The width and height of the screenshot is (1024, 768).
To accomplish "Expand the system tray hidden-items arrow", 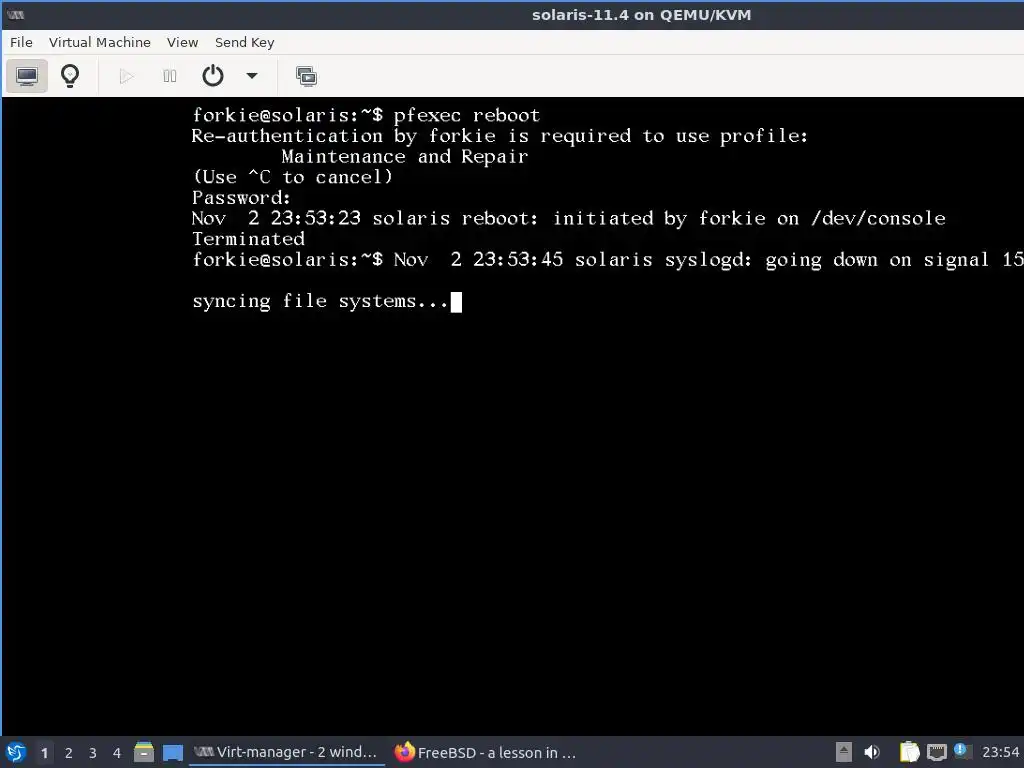I will 844,752.
